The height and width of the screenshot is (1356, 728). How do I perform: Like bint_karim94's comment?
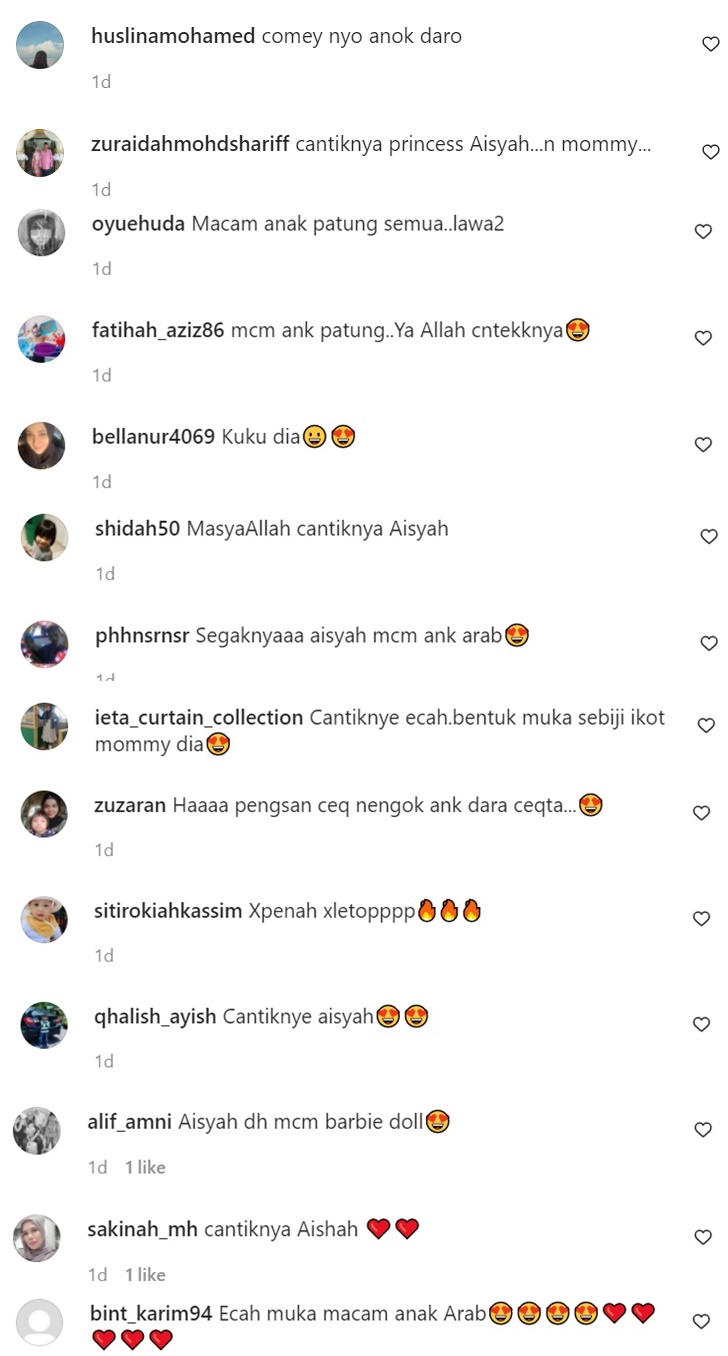point(702,1321)
